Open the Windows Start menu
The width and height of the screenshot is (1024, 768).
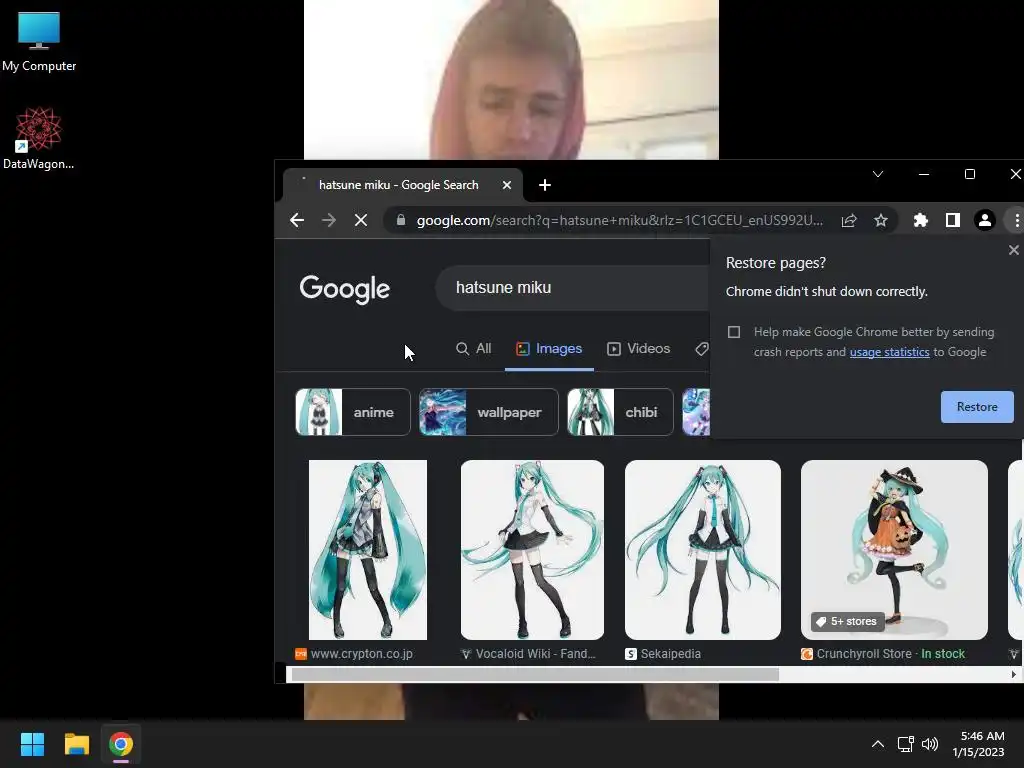click(x=32, y=744)
